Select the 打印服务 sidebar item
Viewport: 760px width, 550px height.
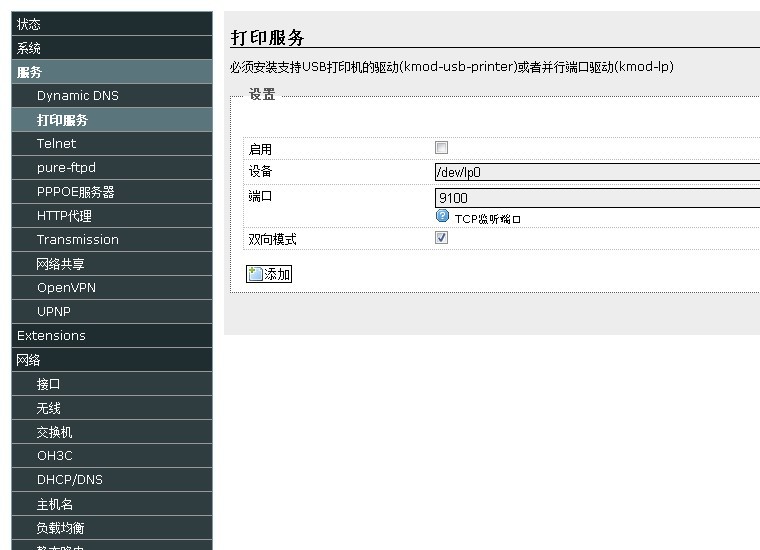112,120
